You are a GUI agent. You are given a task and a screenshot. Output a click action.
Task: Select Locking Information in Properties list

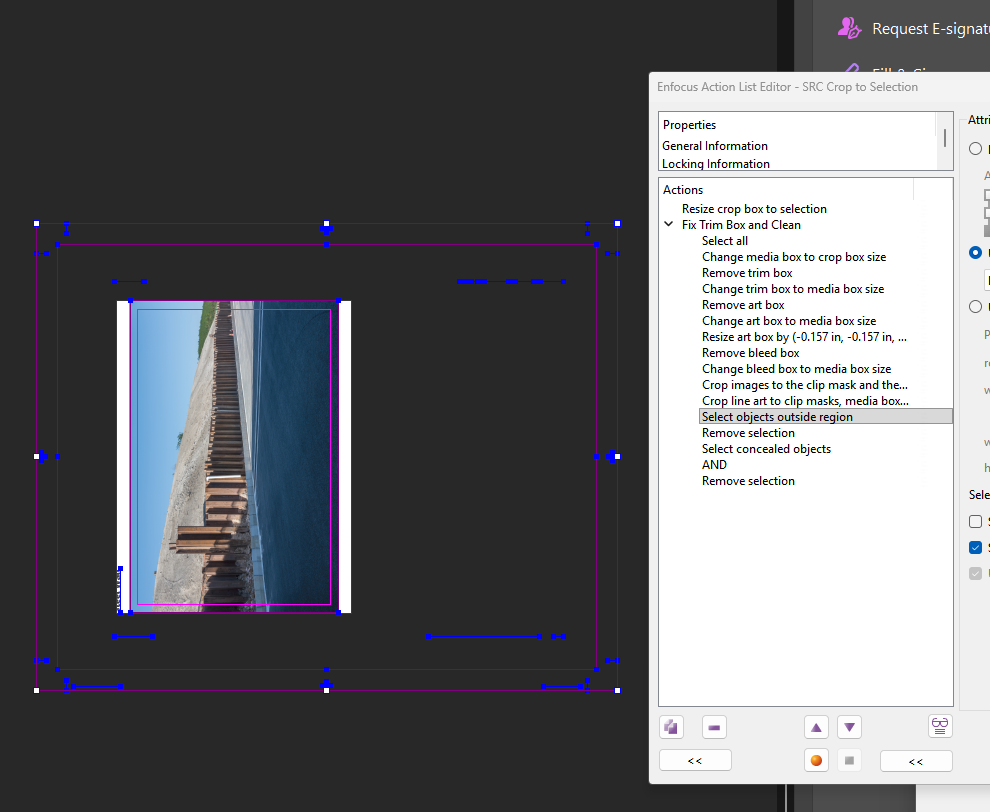pos(715,164)
